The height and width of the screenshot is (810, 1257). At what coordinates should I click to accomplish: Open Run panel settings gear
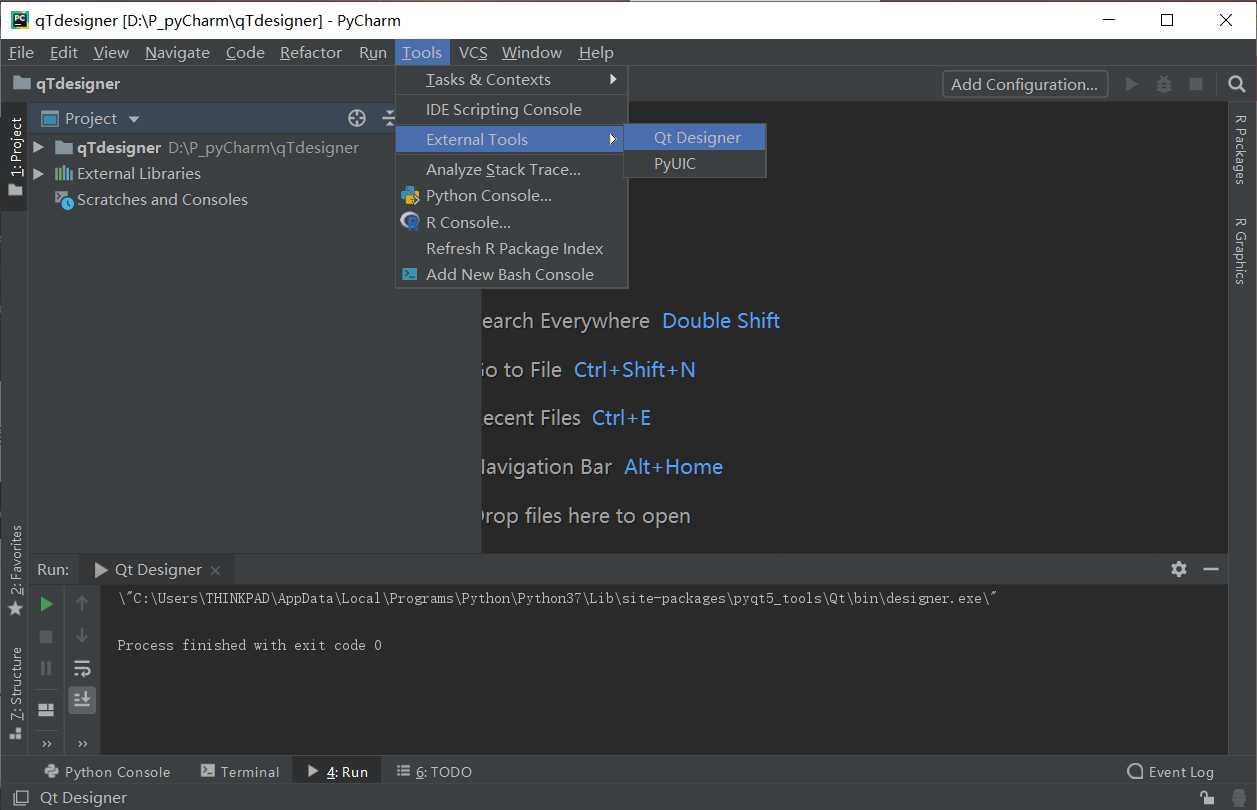click(x=1179, y=569)
